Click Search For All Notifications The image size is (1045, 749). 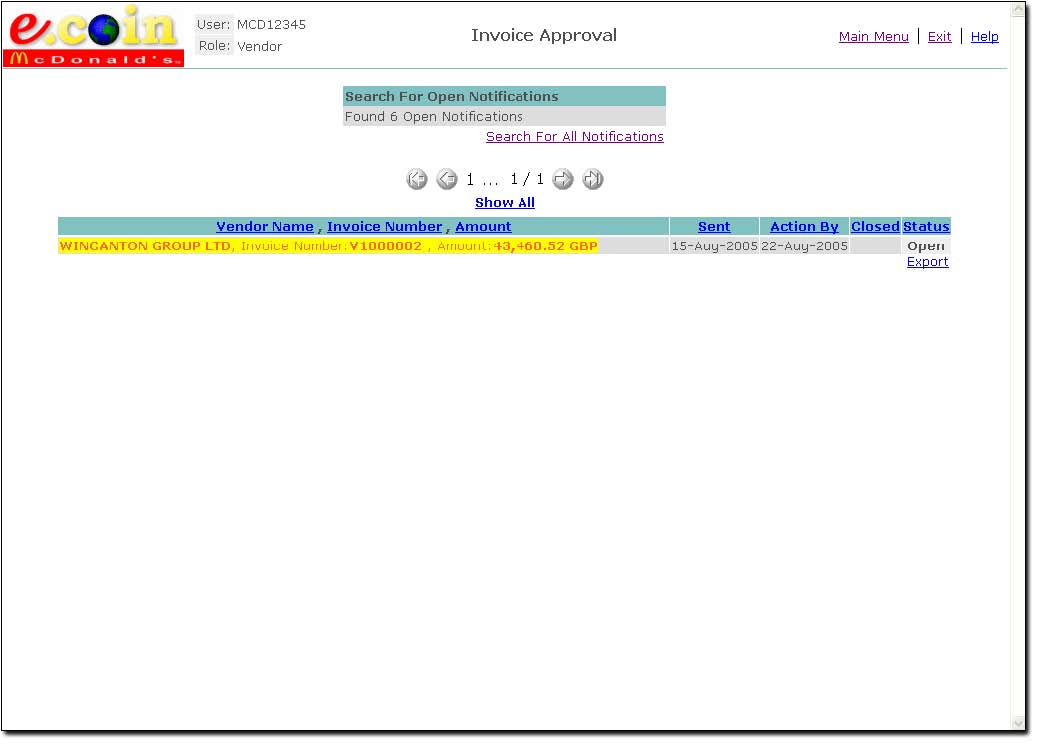(574, 137)
